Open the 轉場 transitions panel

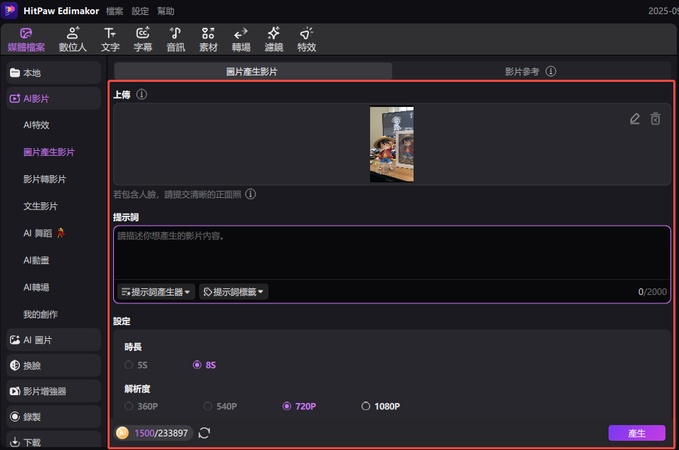click(x=241, y=39)
